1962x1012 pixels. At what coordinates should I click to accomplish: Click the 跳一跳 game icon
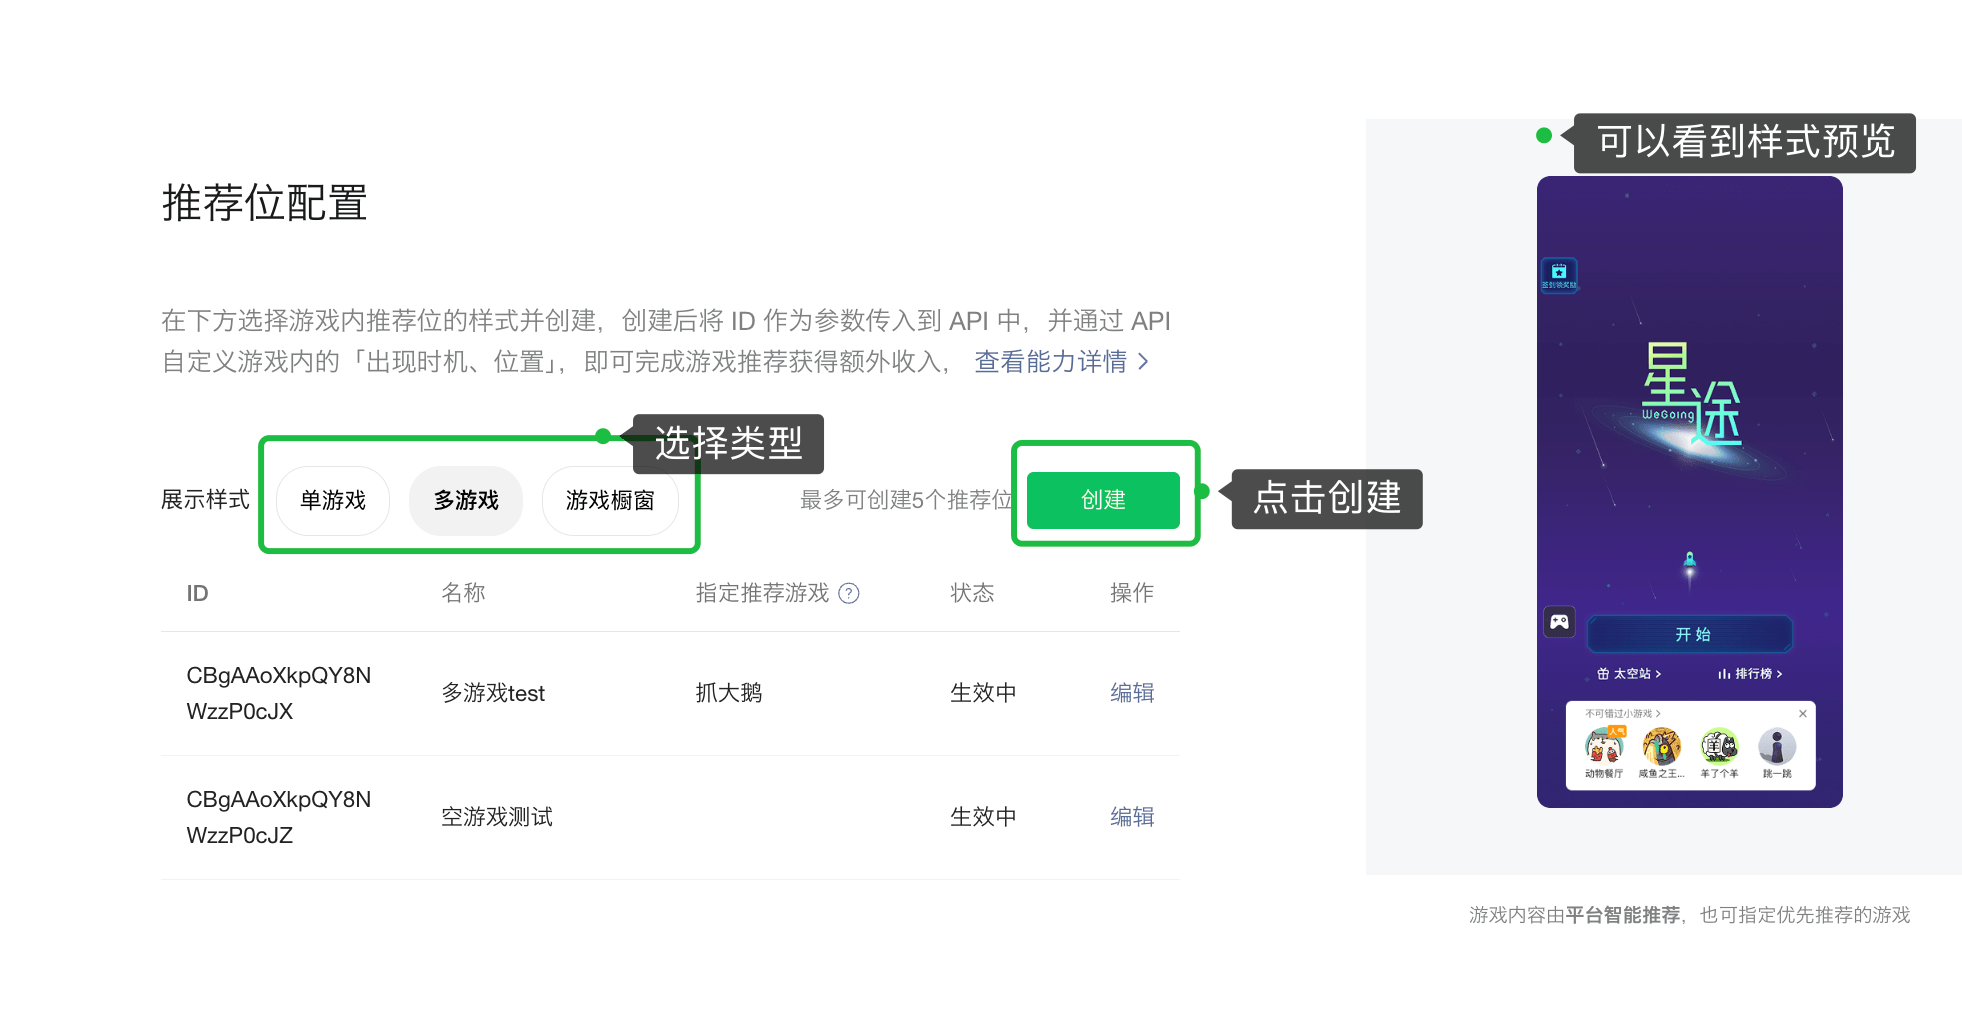point(1777,746)
